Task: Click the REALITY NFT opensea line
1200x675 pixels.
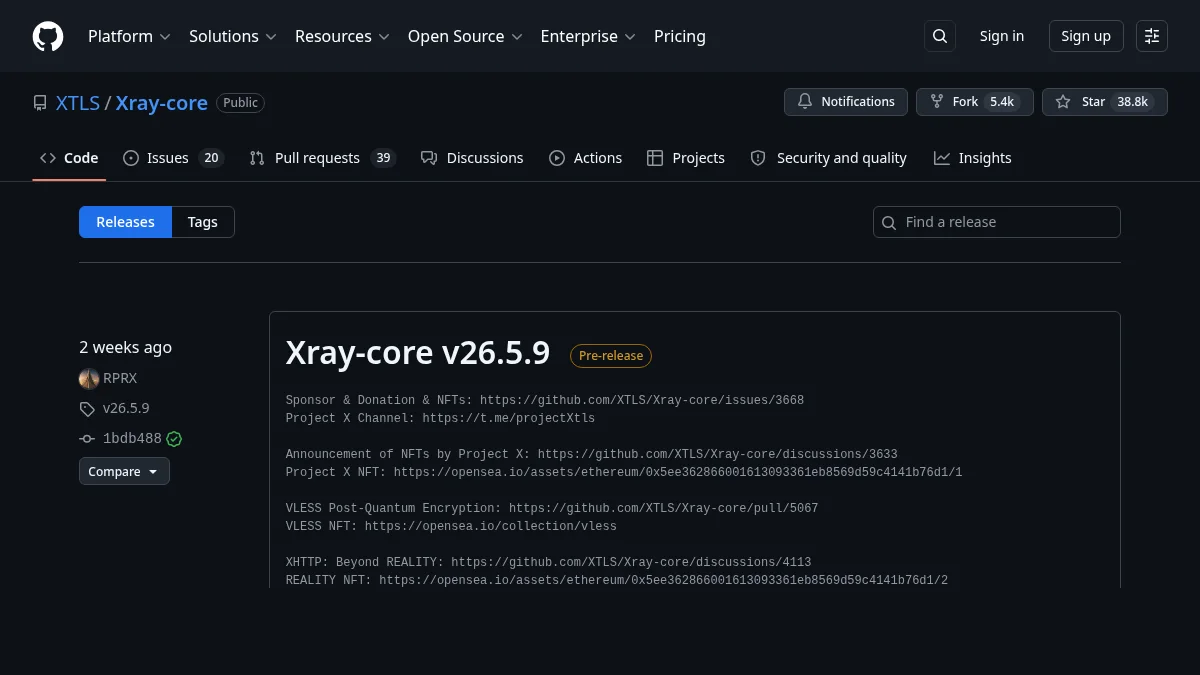Action: (617, 580)
